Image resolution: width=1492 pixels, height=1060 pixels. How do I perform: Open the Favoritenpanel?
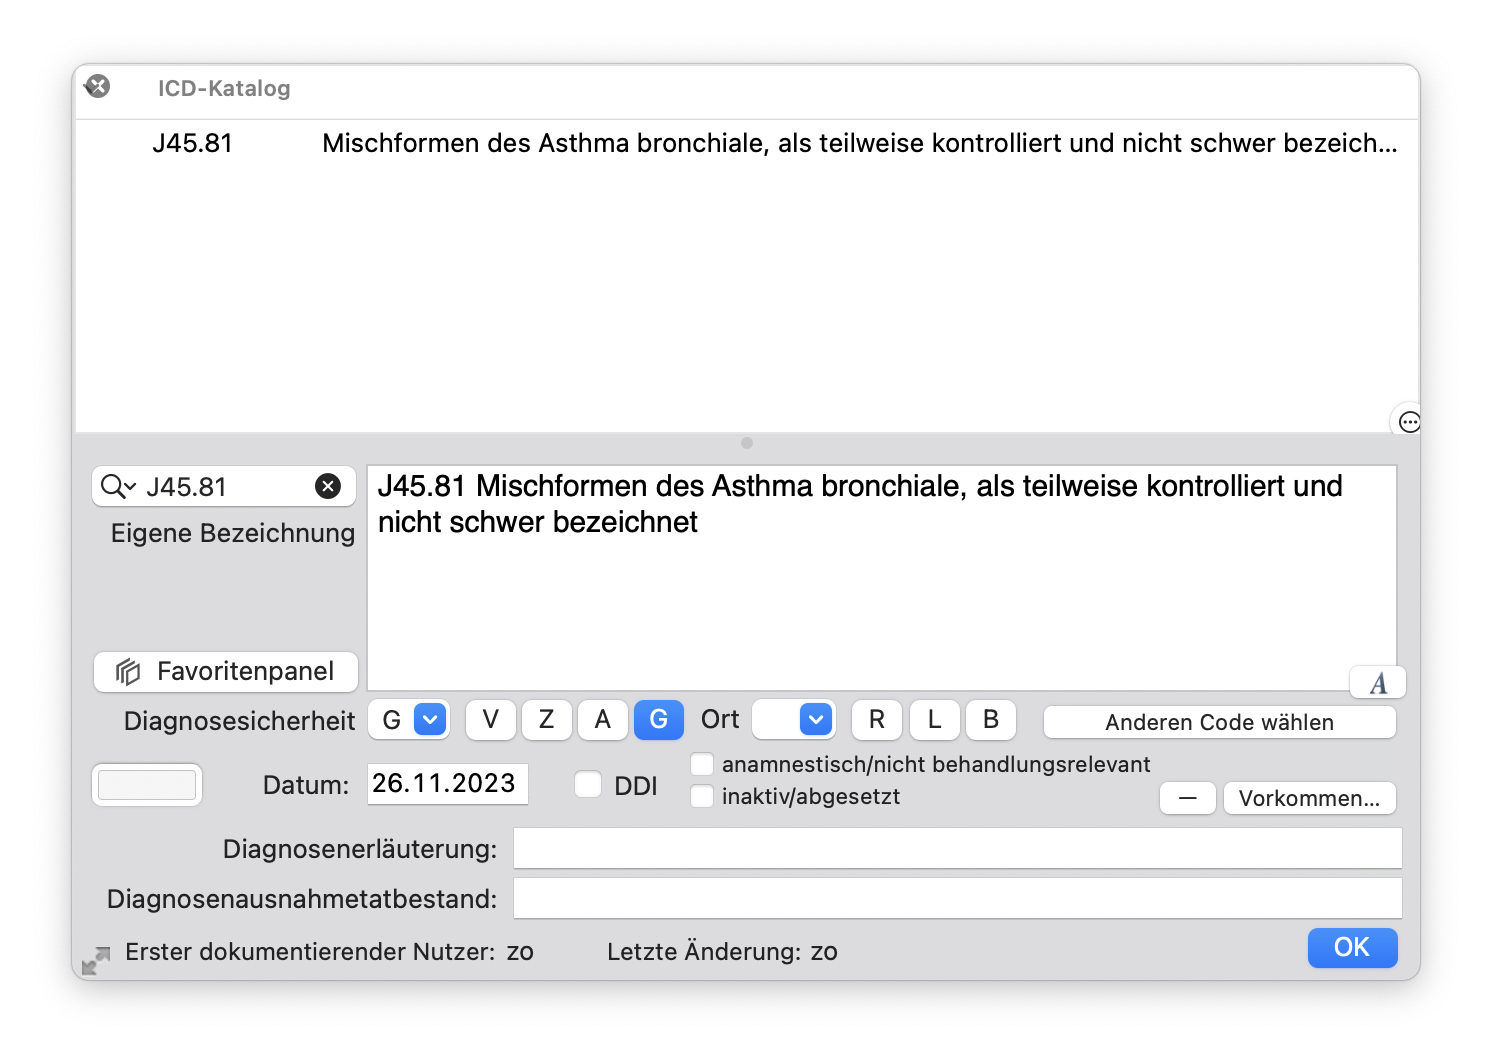point(226,671)
